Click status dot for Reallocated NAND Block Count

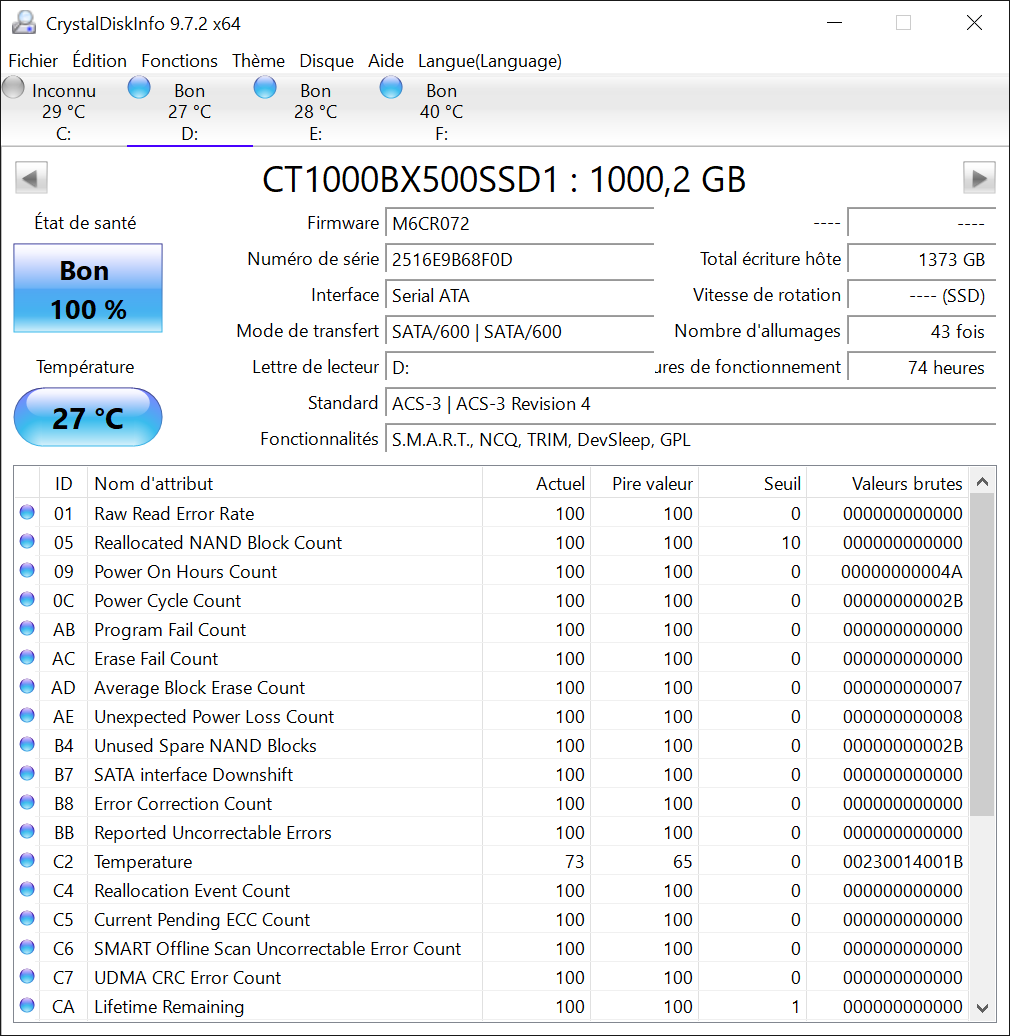[x=27, y=541]
